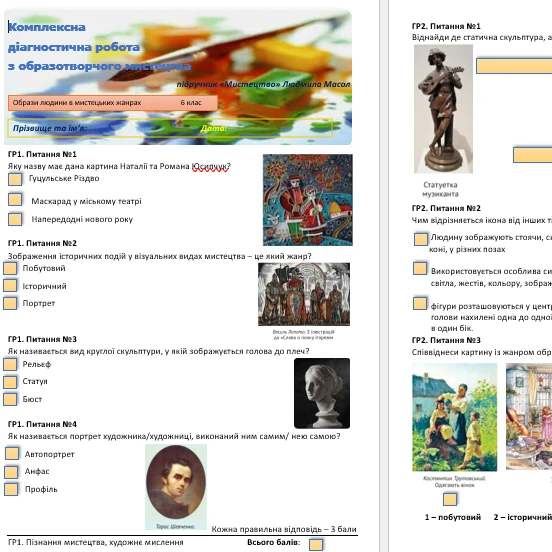
Task: Click the 'ГР1. Питання №2' heading
Action: point(42,243)
